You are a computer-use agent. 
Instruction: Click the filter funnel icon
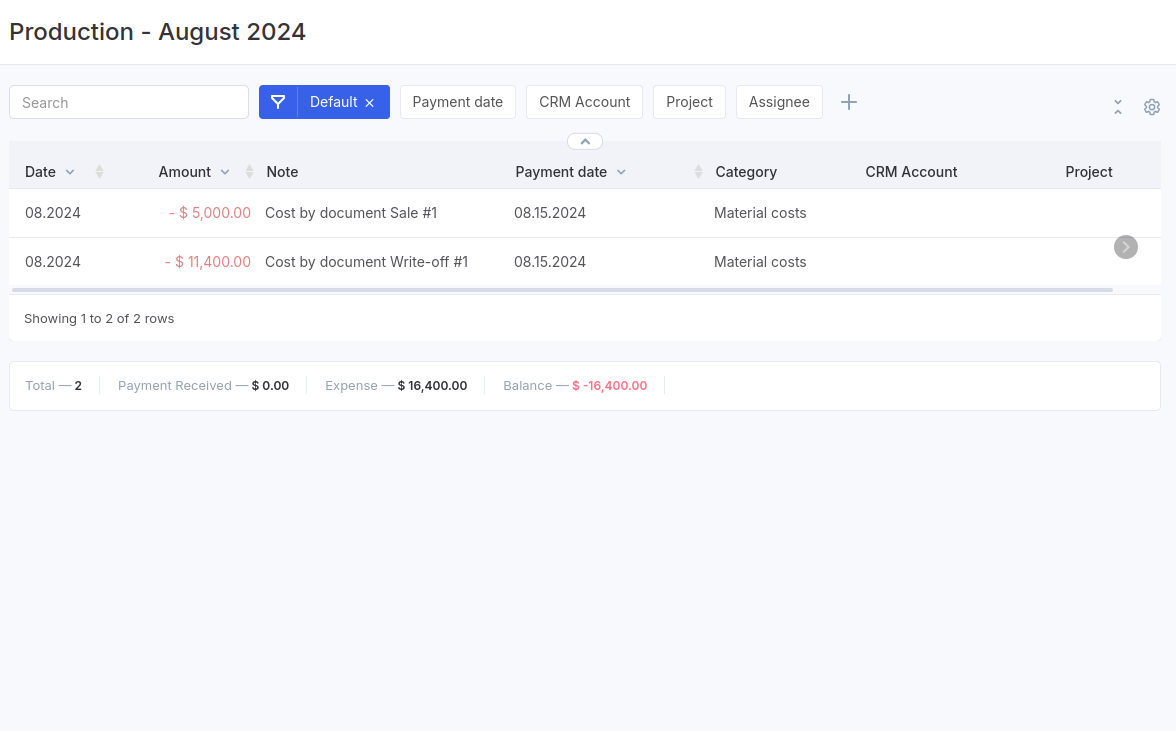coord(278,102)
